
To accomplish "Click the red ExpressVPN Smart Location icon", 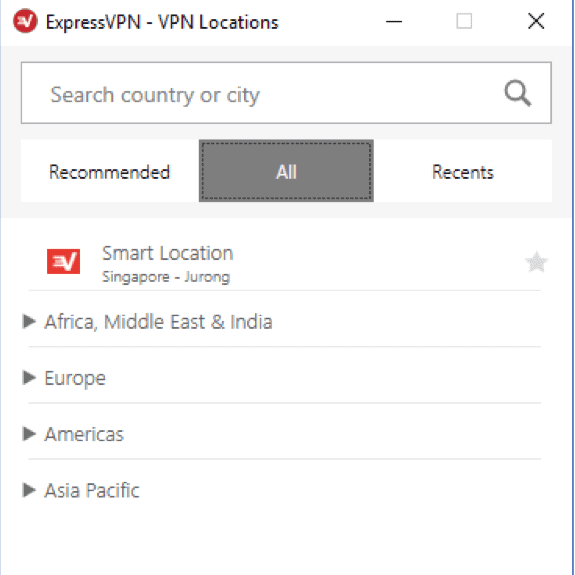I will point(63,261).
